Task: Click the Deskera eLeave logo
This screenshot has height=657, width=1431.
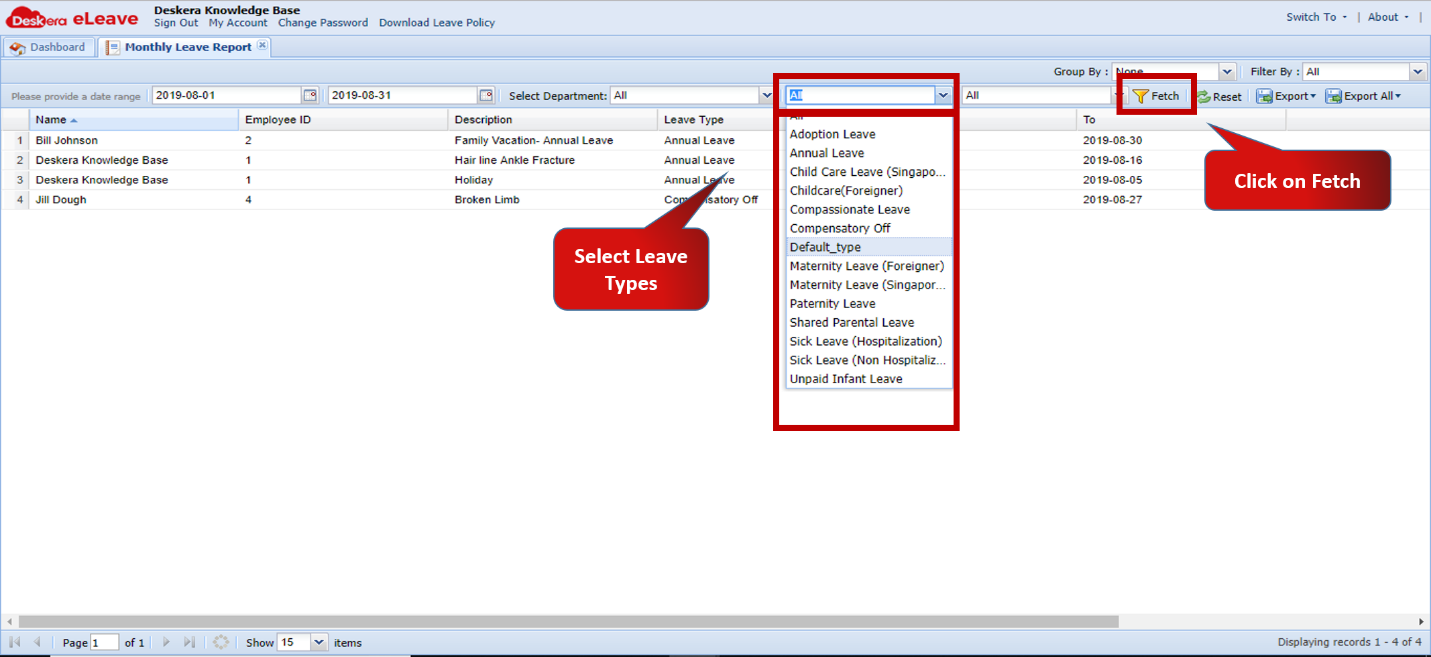Action: click(72, 17)
